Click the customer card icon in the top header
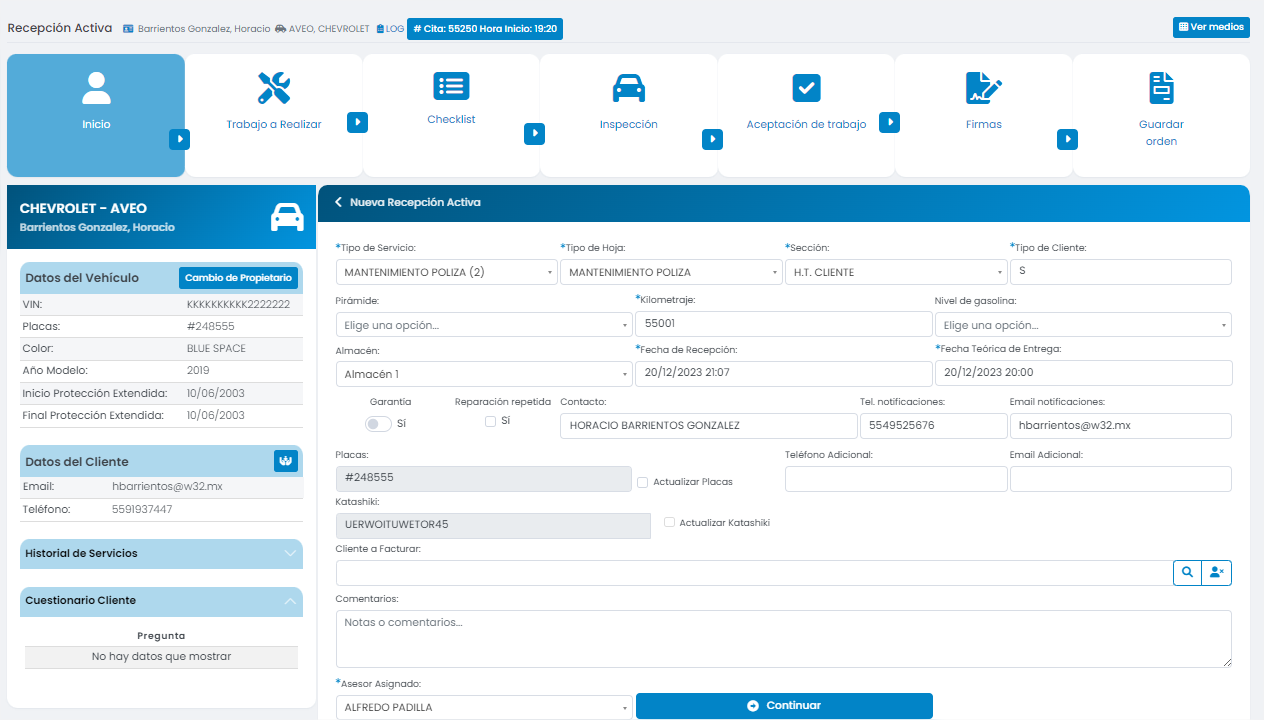The width and height of the screenshot is (1264, 720). click(128, 29)
